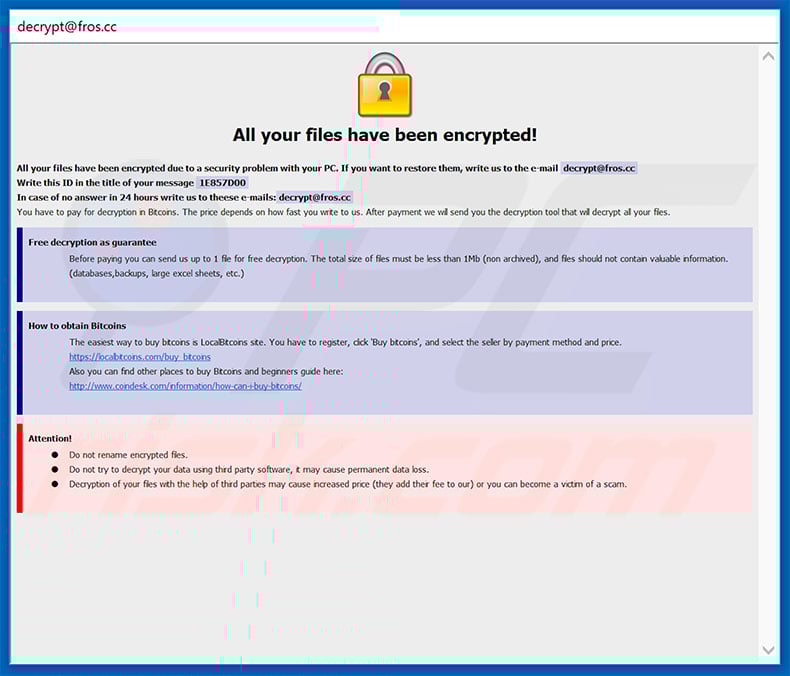Click decrypt@fros.cc in the title bar
The width and height of the screenshot is (790, 676).
pos(67,27)
